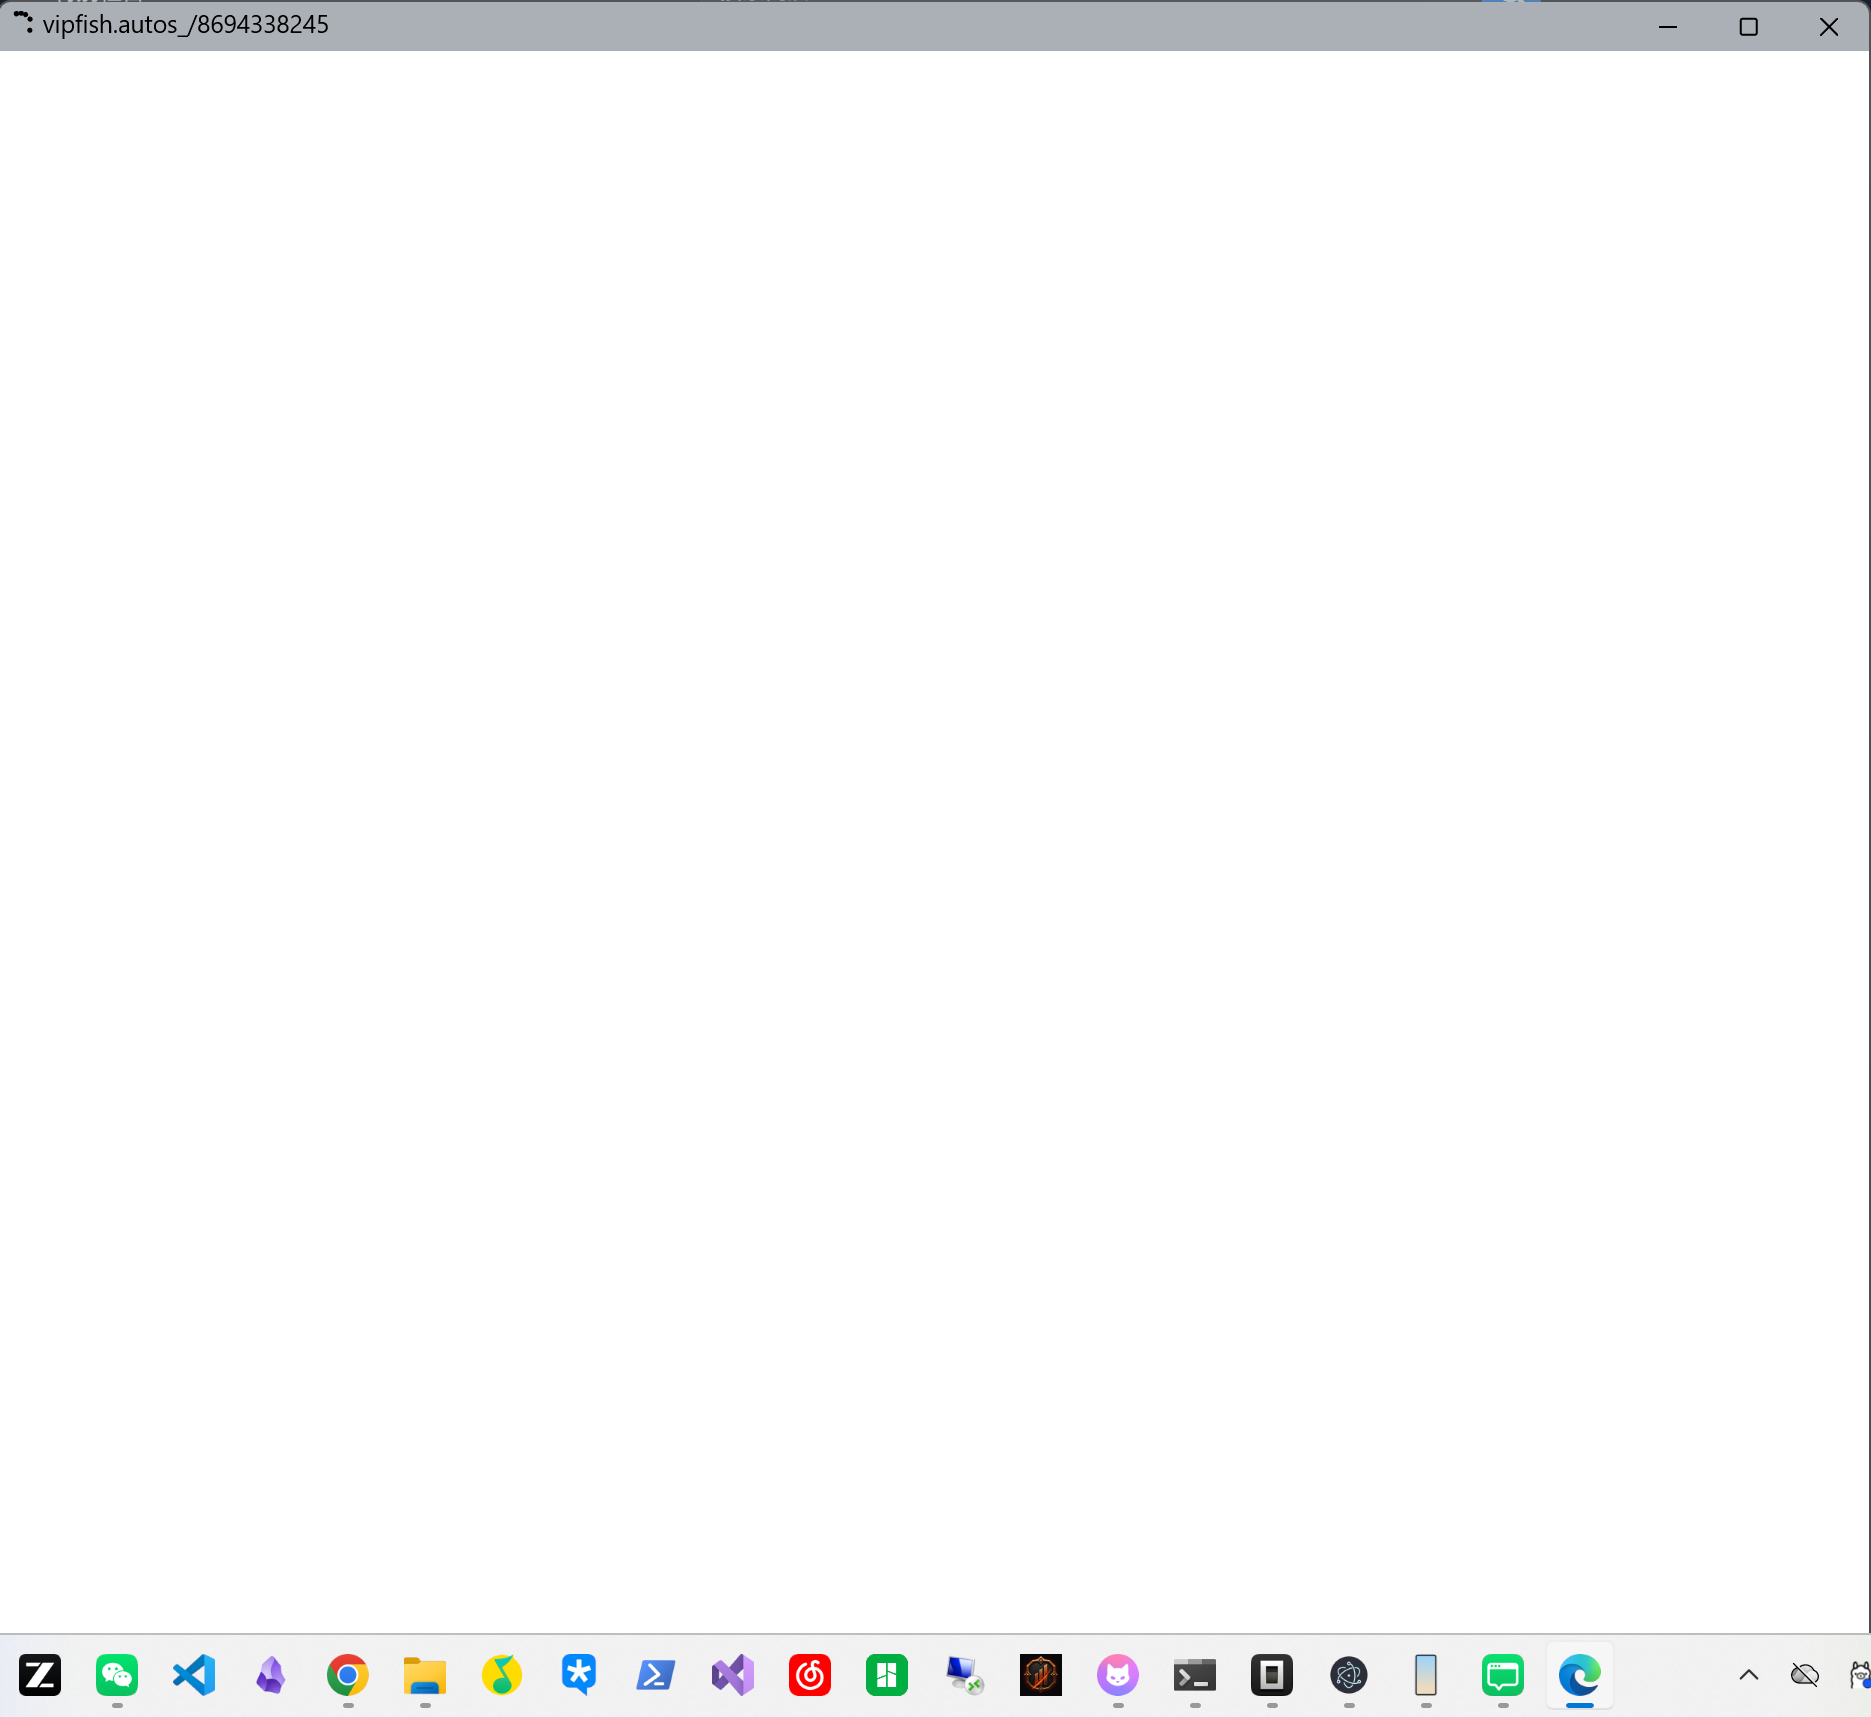Open the Phone Link device icon
This screenshot has width=1871, height=1717.
(x=1426, y=1675)
